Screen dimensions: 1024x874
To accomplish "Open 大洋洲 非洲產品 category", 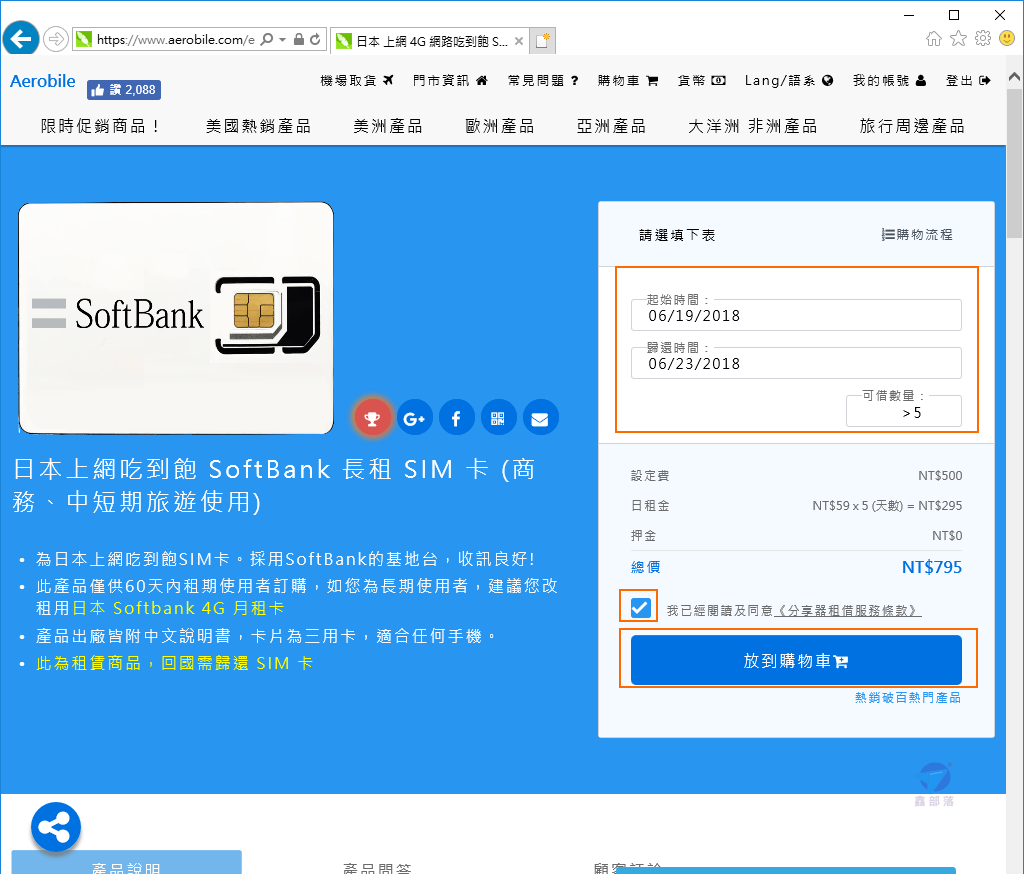I will click(x=752, y=126).
